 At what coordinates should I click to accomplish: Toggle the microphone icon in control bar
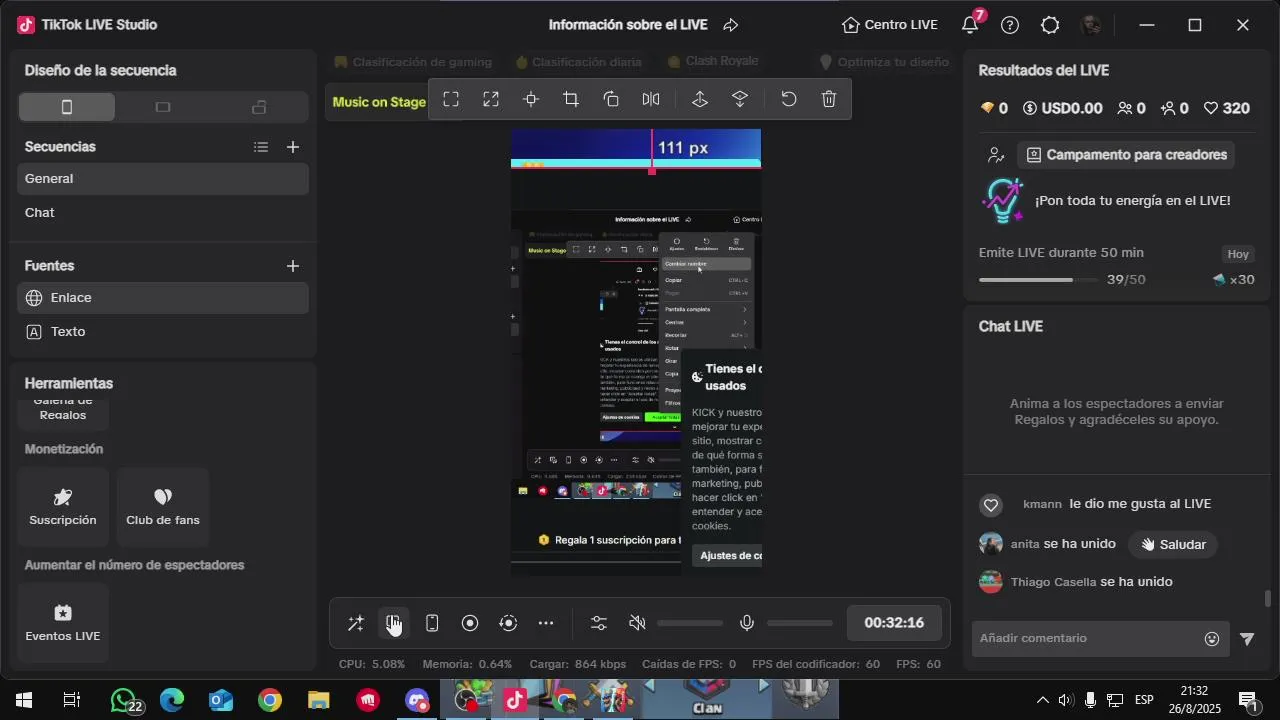tap(747, 623)
